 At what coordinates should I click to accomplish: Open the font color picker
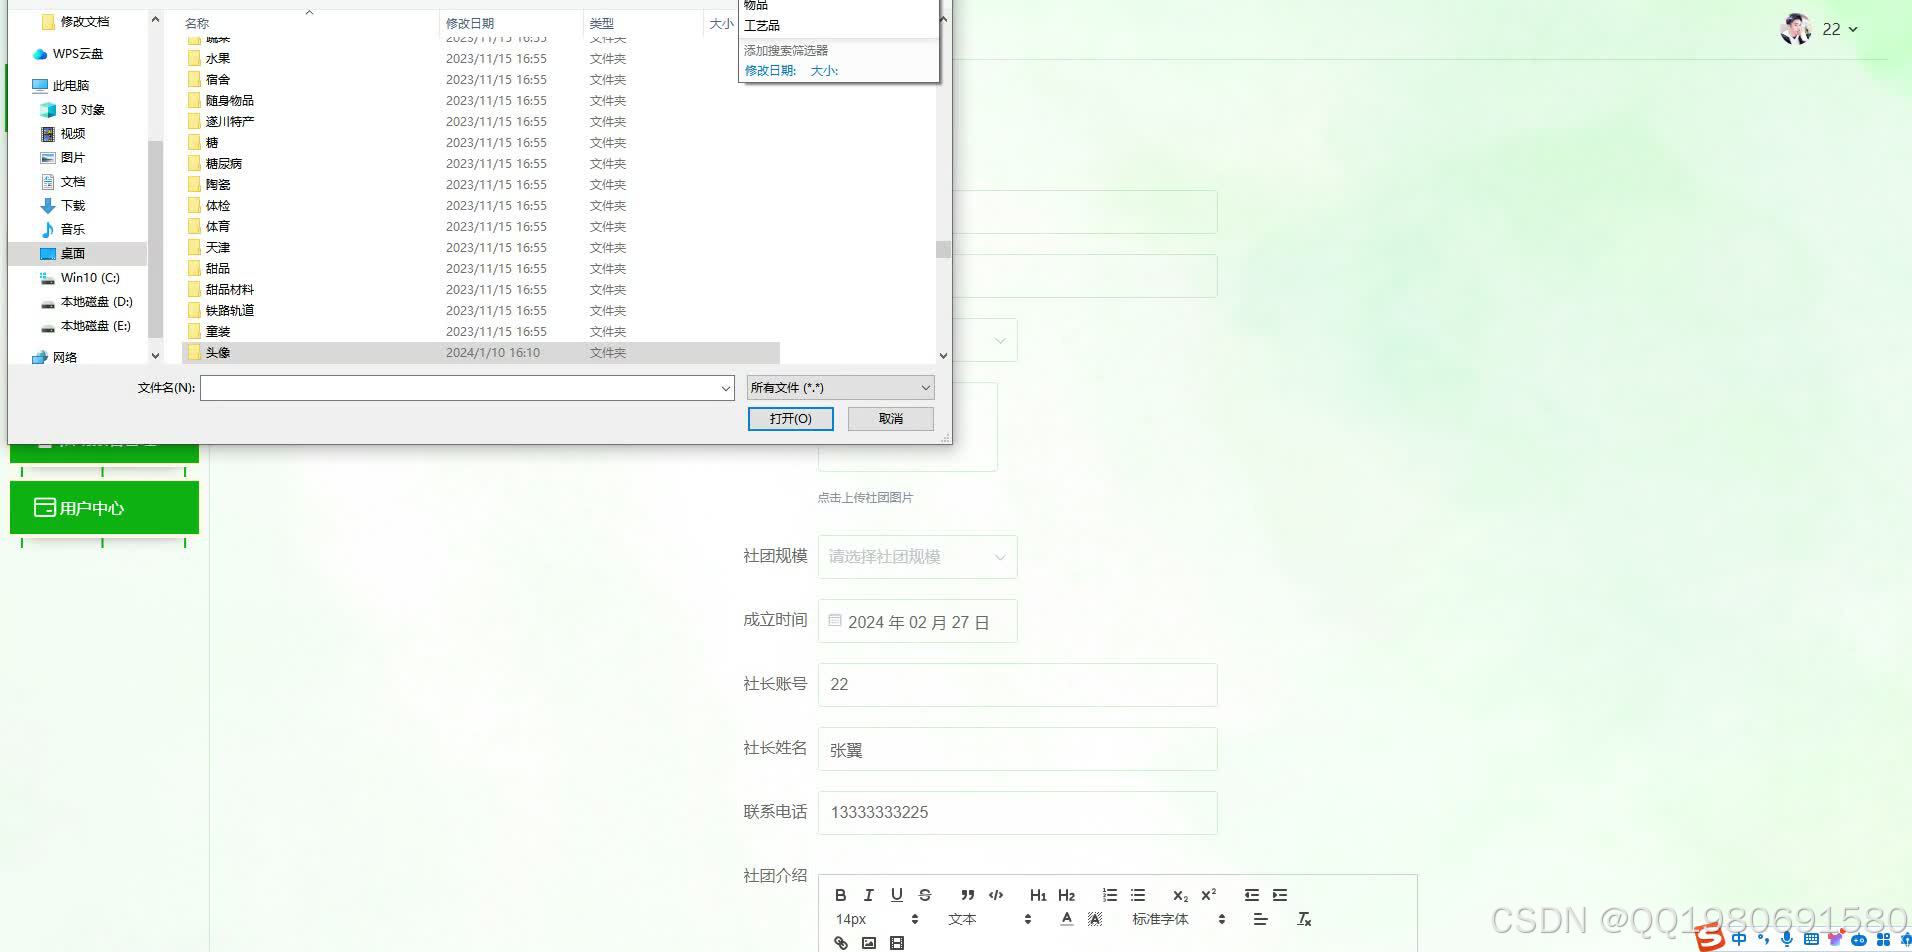(1067, 918)
